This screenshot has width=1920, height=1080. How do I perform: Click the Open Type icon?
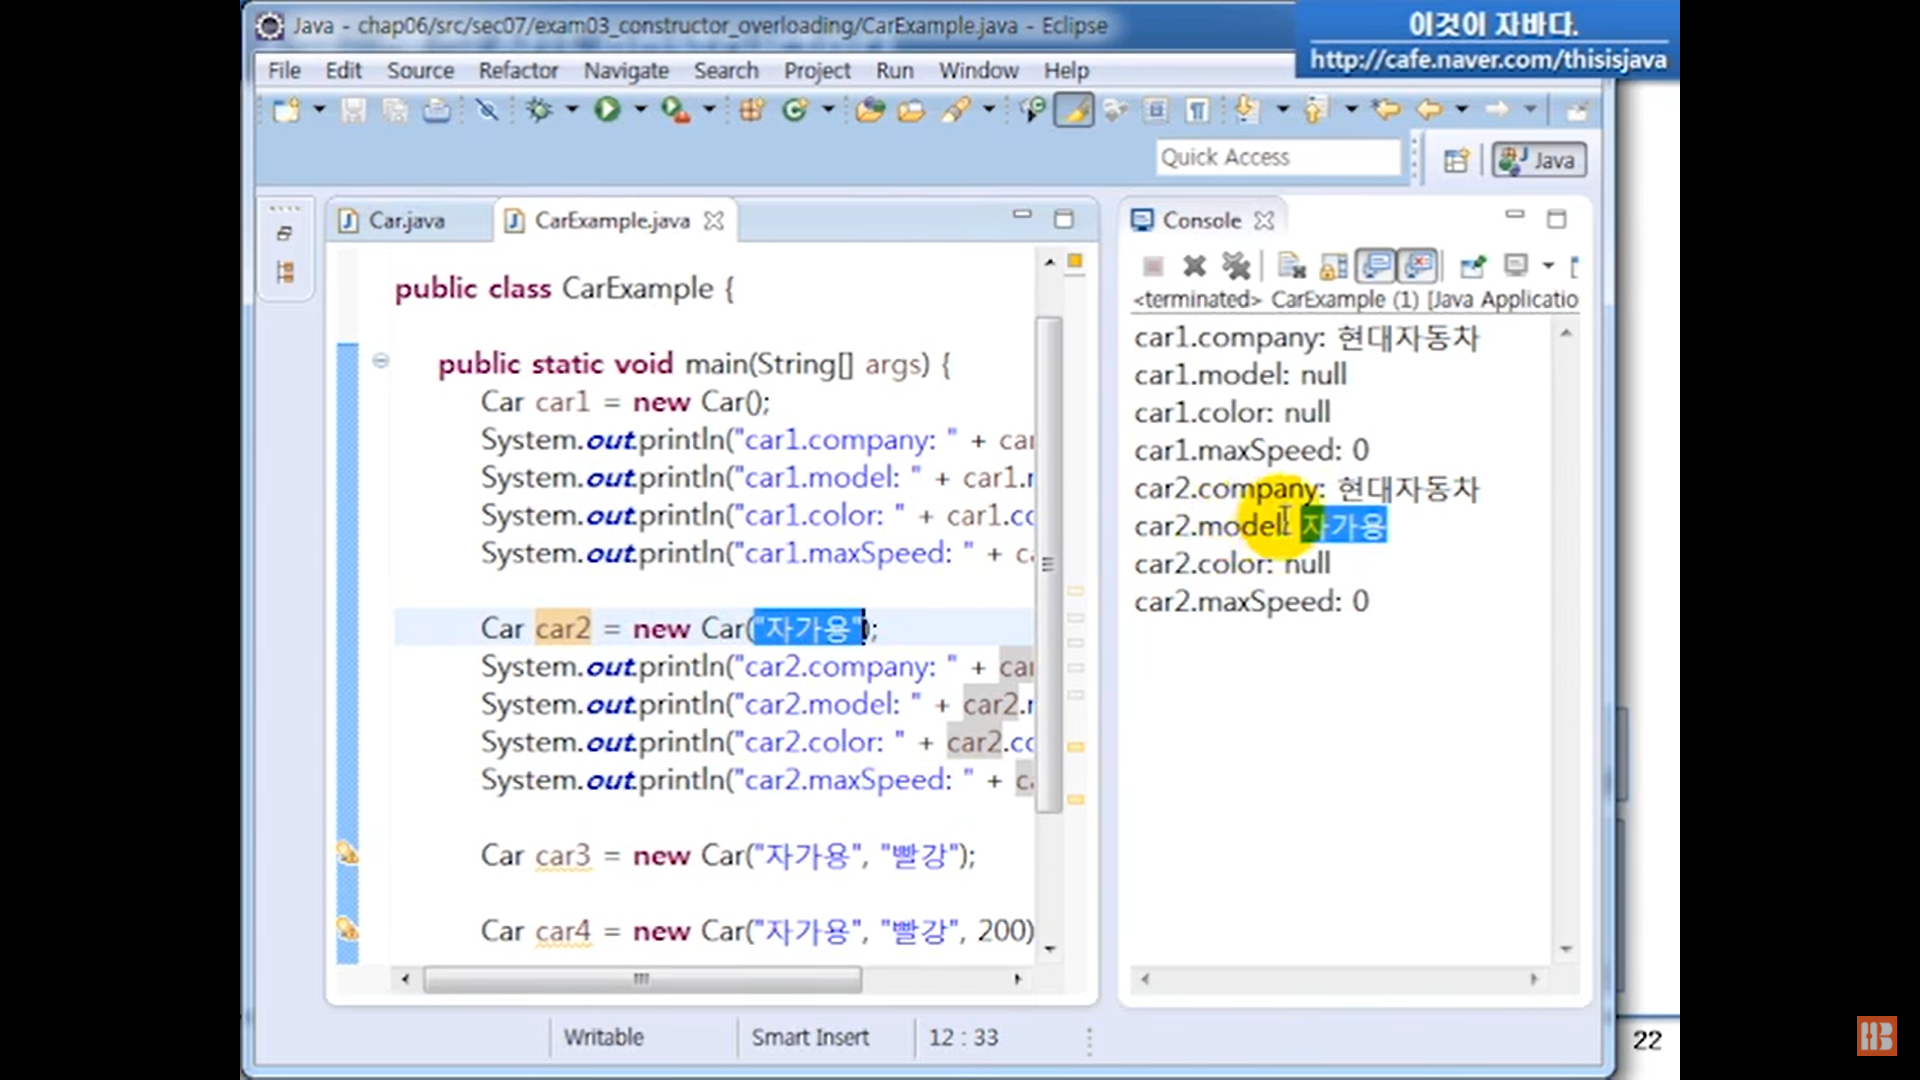870,110
